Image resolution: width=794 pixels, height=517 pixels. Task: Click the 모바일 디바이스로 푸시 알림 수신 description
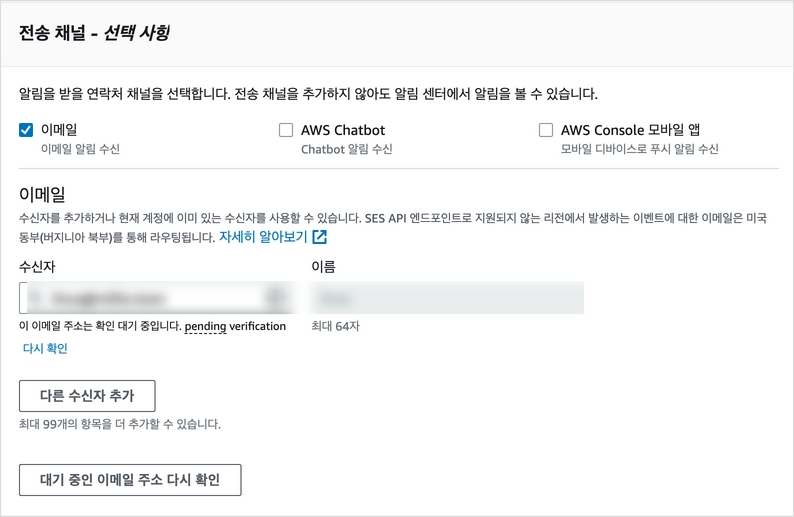click(x=640, y=149)
